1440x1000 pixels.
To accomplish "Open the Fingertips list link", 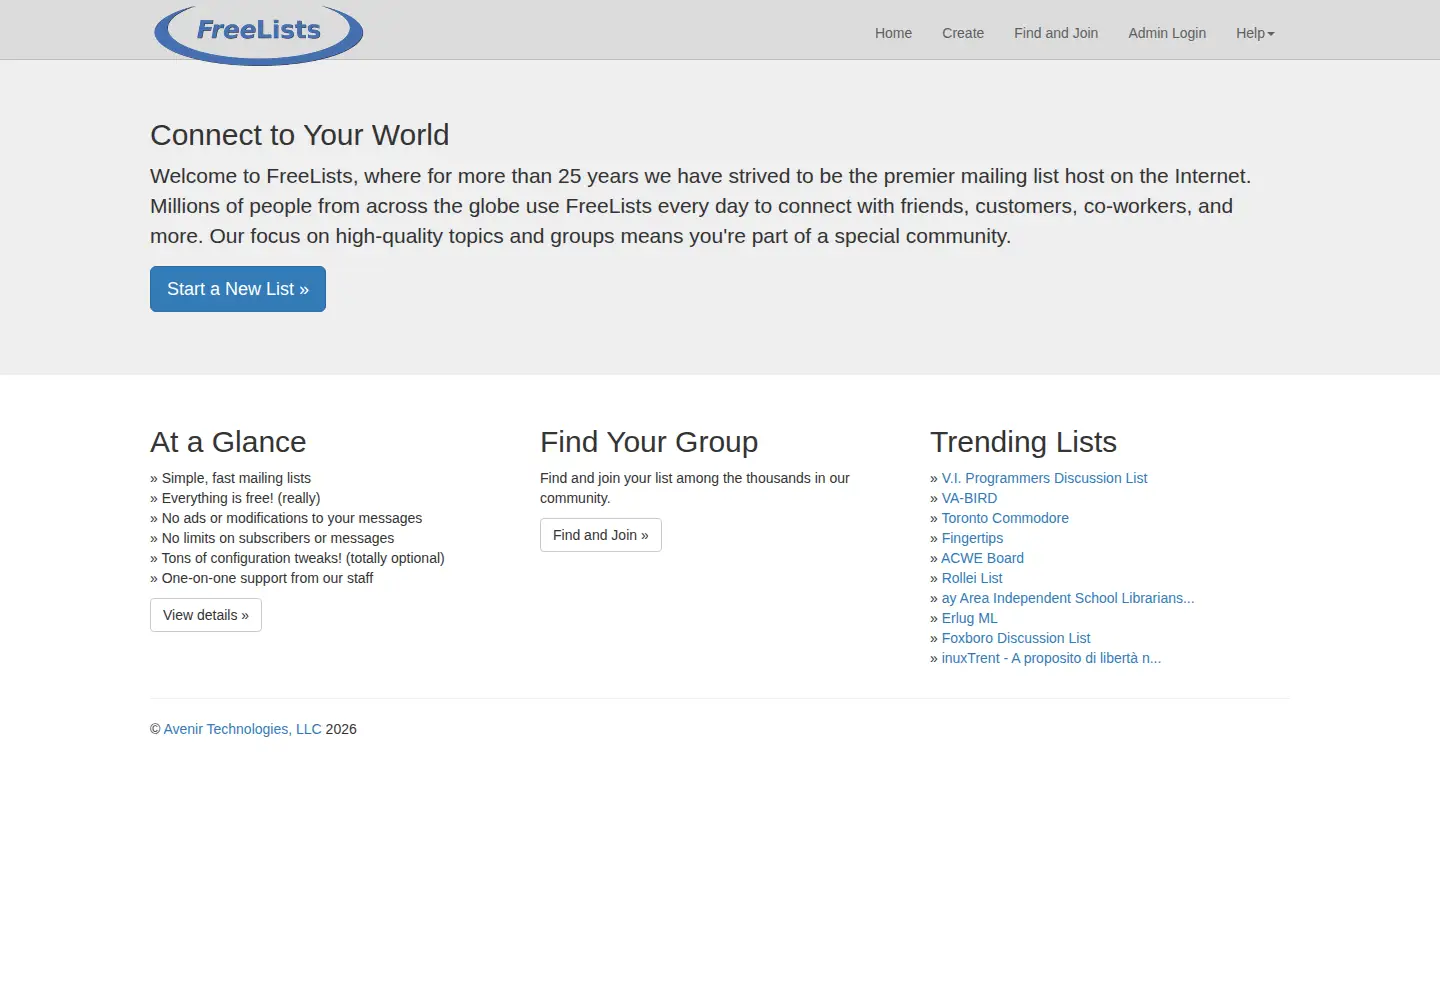I will point(972,538).
